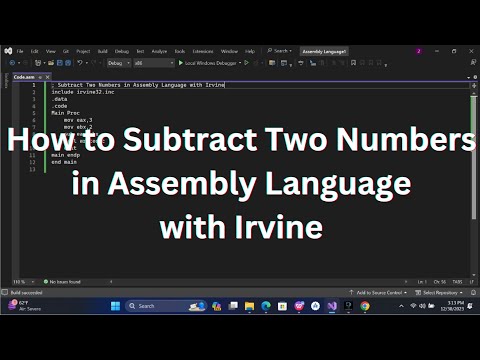Expand the Undo history dropdown arrow
The image size is (480, 360).
(x=87, y=63)
